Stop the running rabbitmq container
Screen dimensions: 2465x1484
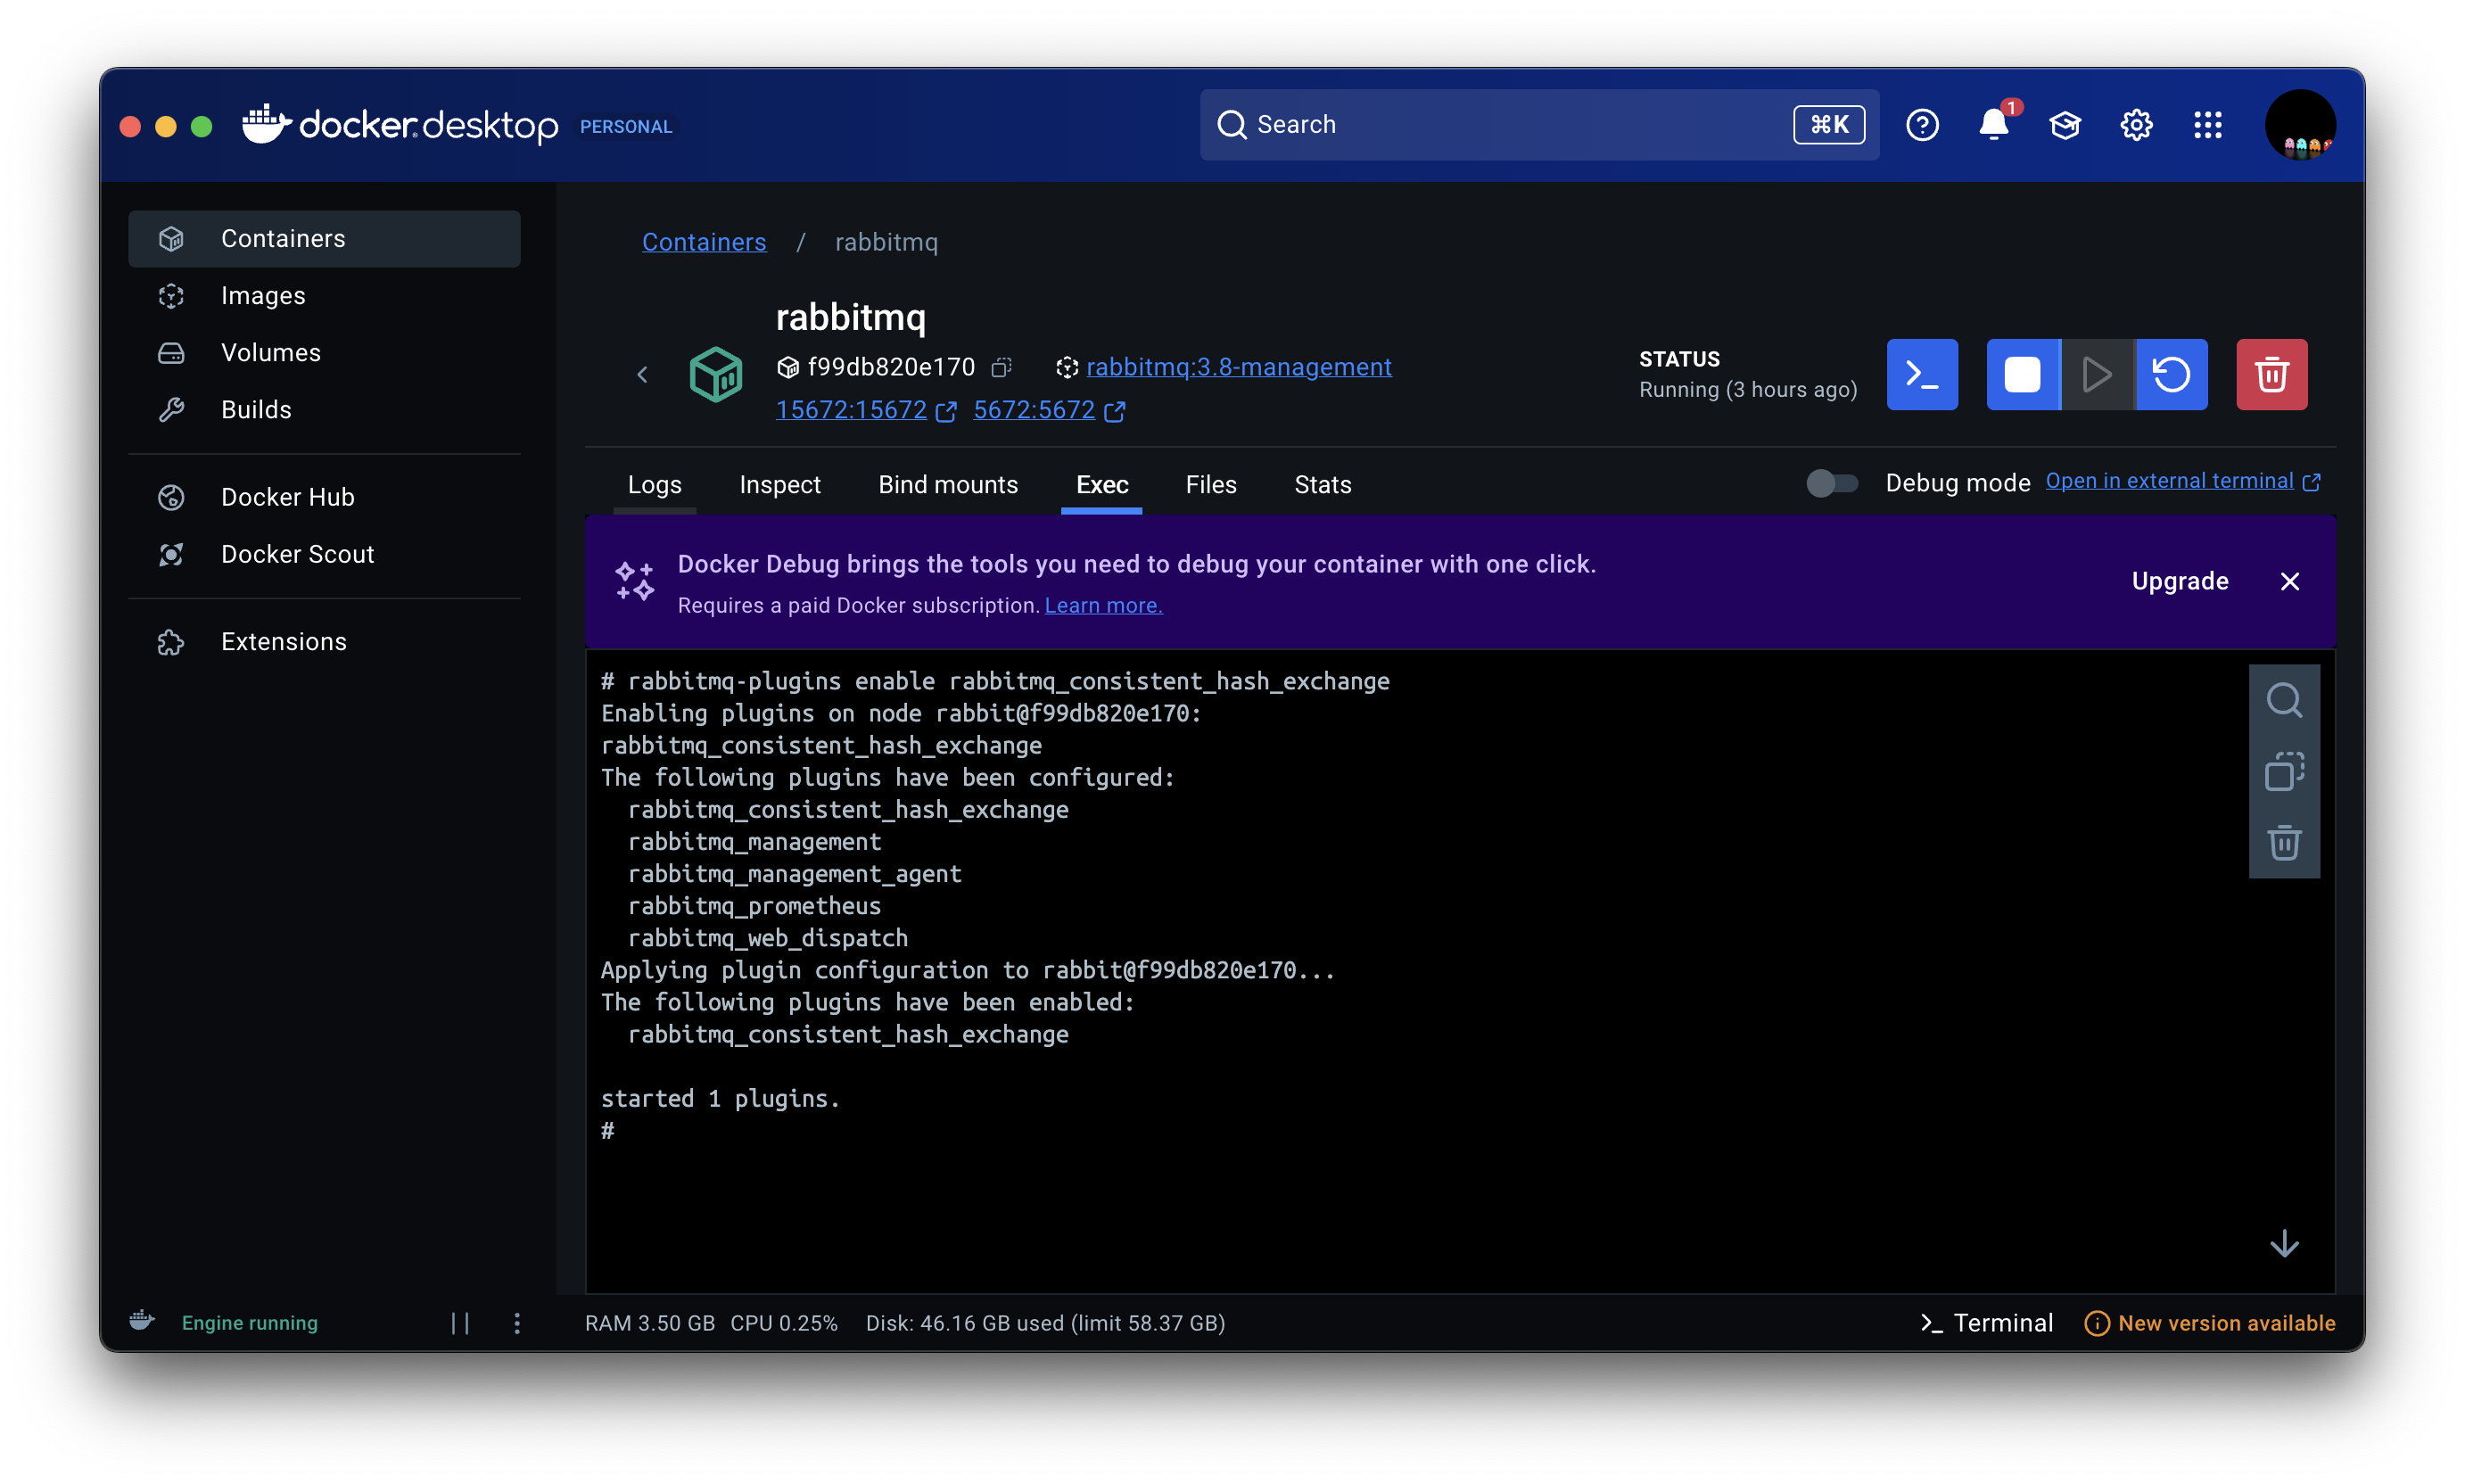point(2022,375)
